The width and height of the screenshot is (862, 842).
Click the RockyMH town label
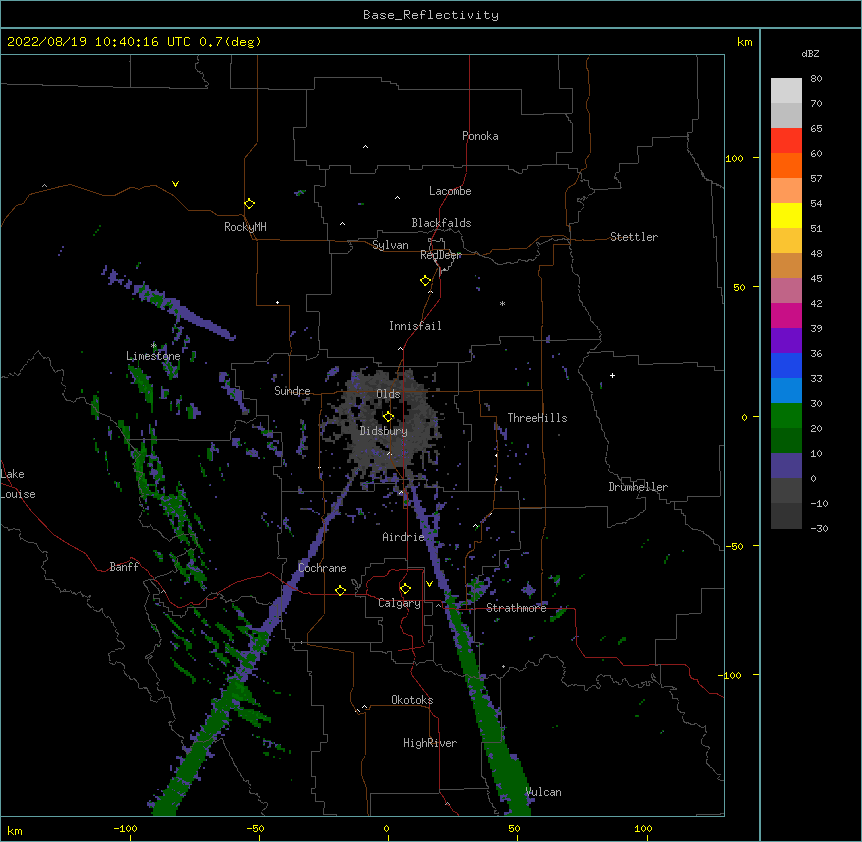(245, 227)
